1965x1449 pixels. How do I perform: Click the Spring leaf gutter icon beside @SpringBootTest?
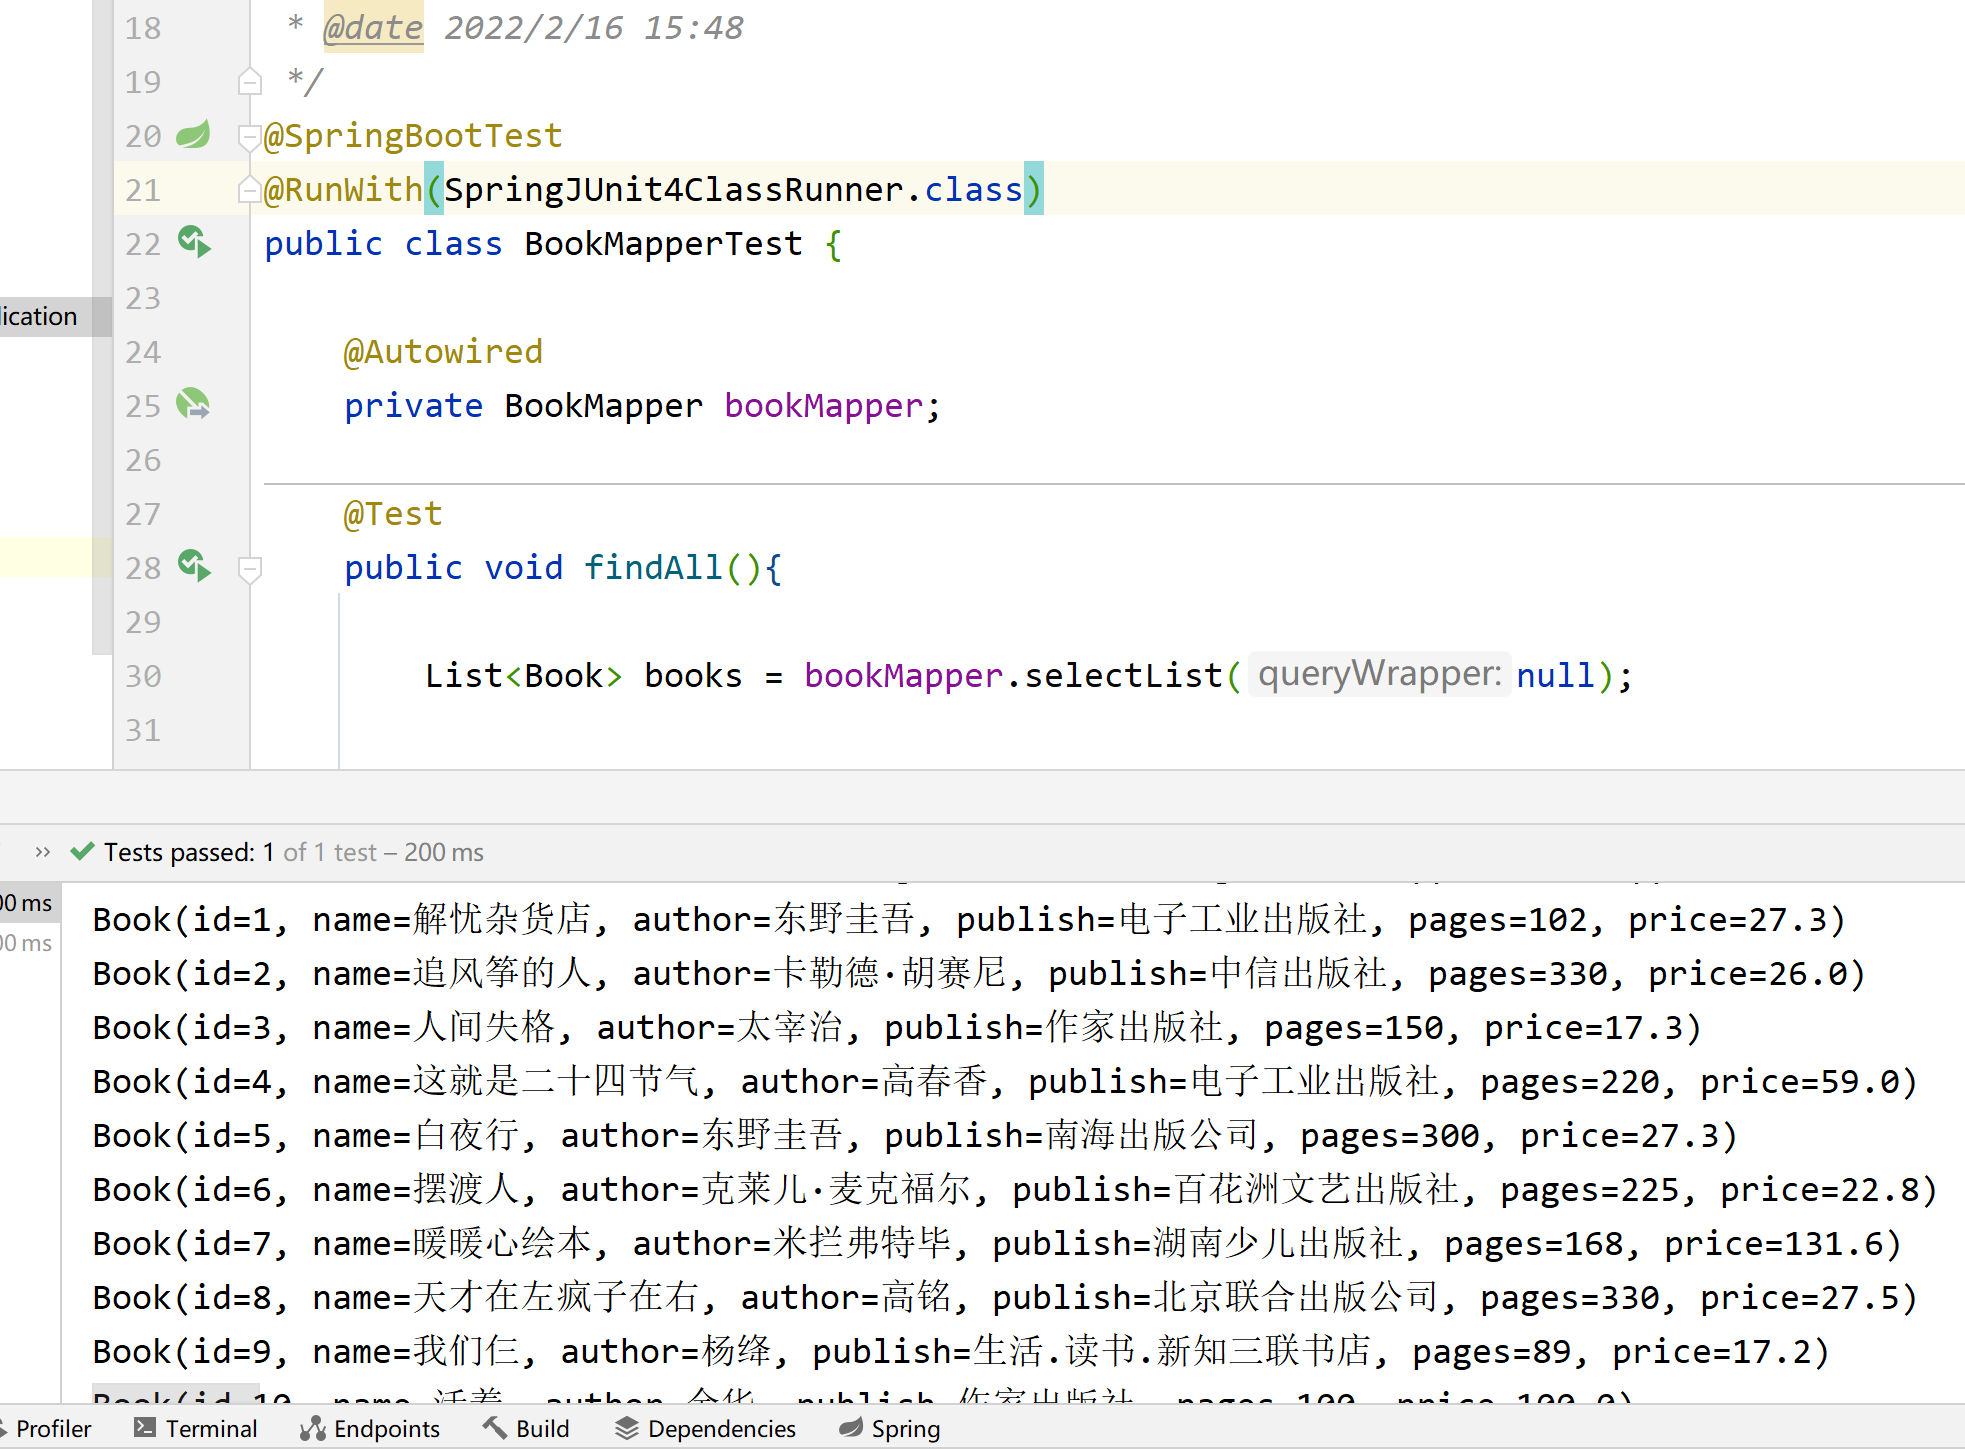coord(193,134)
